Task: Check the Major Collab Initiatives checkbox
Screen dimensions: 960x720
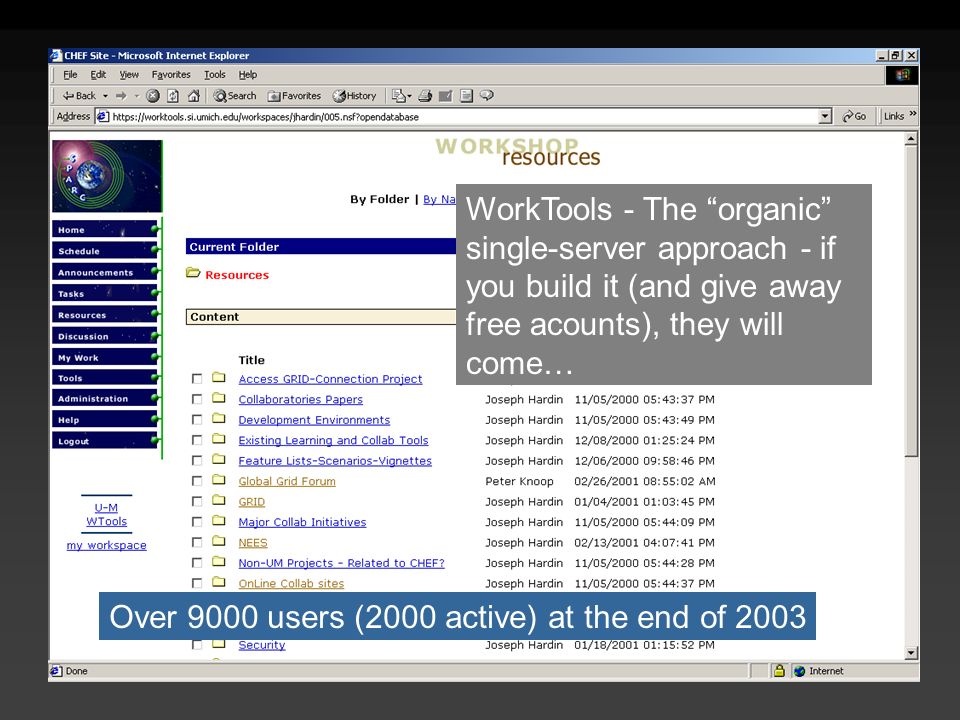Action: tap(197, 522)
